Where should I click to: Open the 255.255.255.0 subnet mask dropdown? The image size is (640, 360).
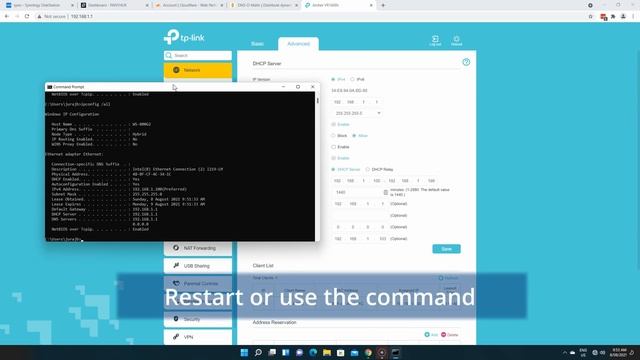coord(357,113)
